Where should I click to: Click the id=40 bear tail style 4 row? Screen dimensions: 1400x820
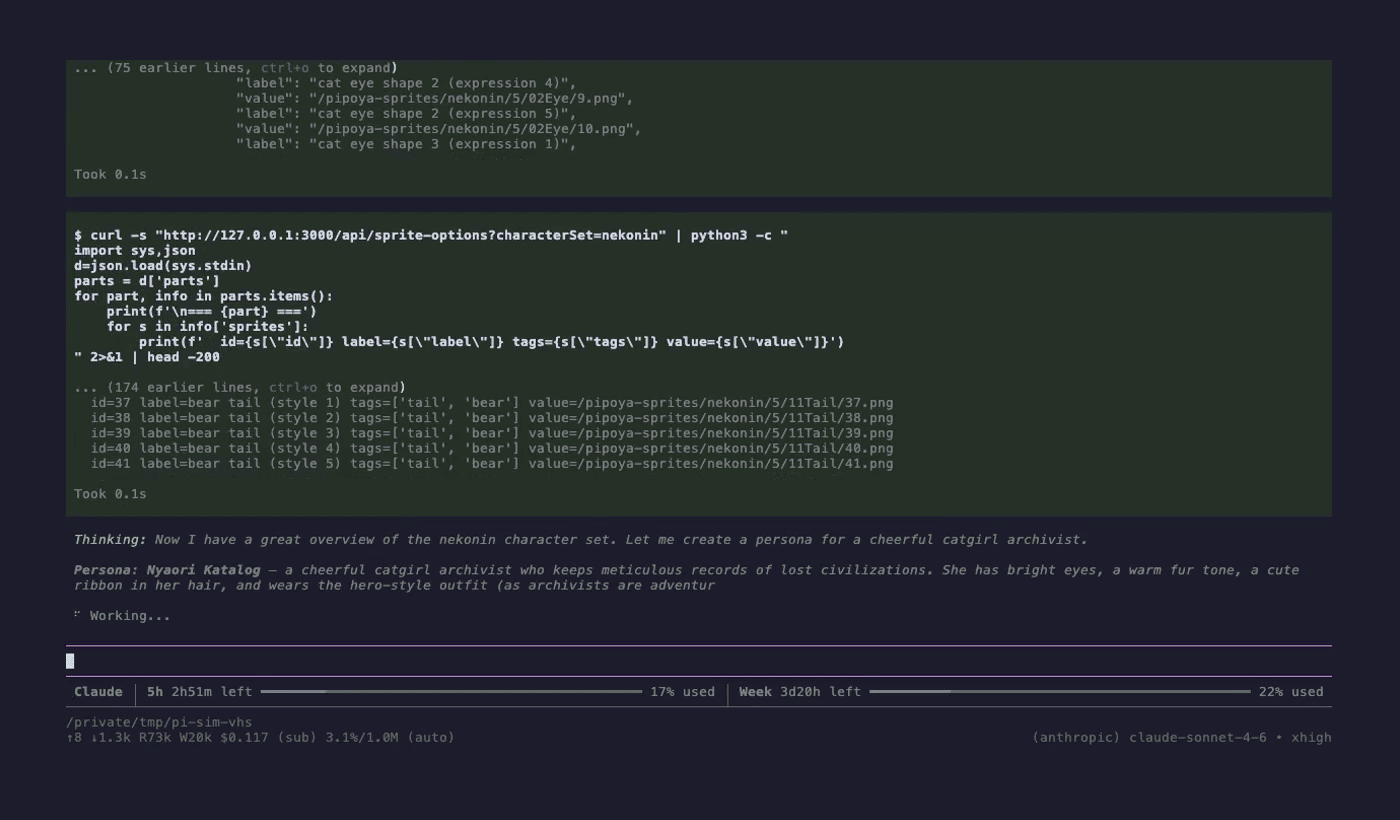tap(492, 448)
